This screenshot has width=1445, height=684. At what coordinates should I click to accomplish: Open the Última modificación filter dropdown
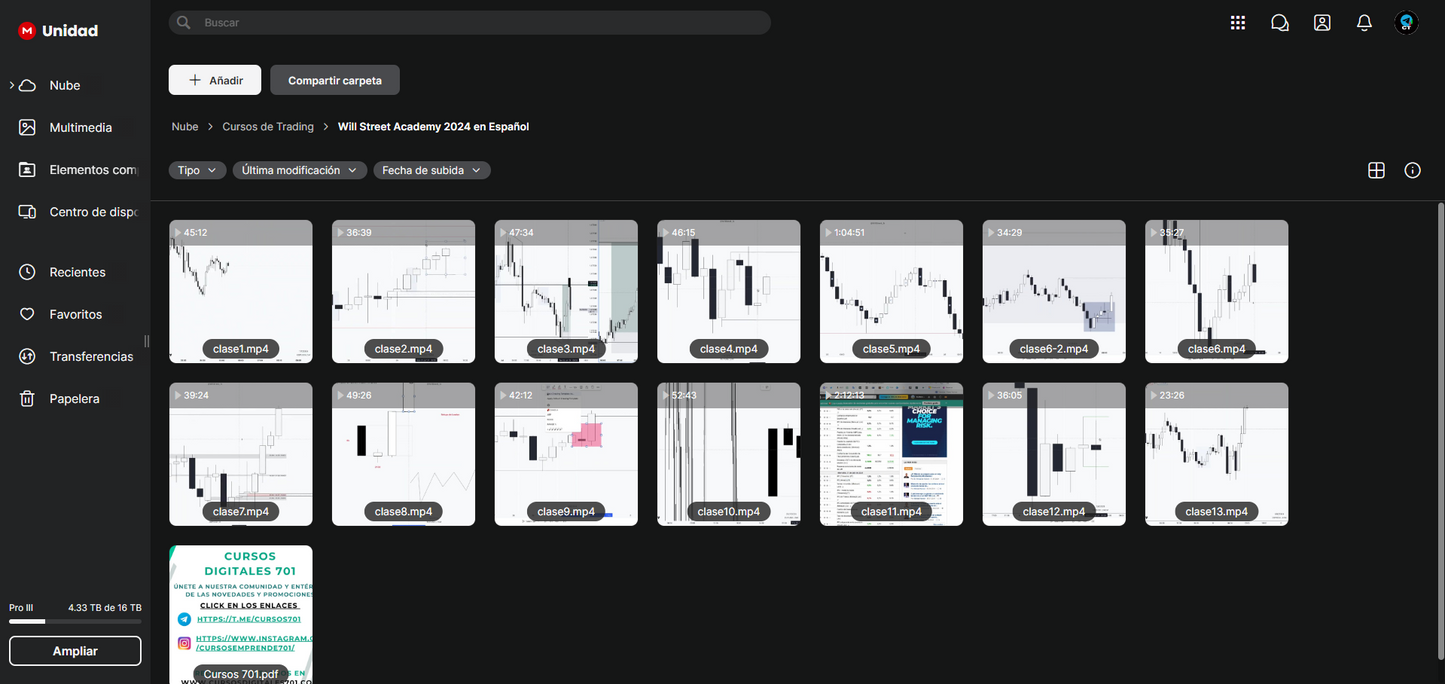tap(299, 170)
